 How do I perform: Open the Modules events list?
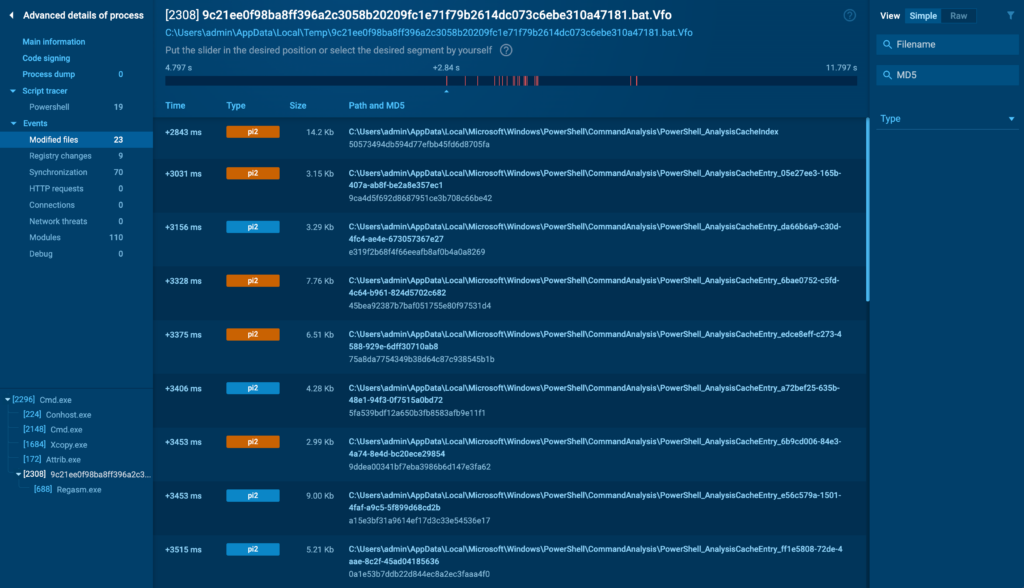coord(45,237)
